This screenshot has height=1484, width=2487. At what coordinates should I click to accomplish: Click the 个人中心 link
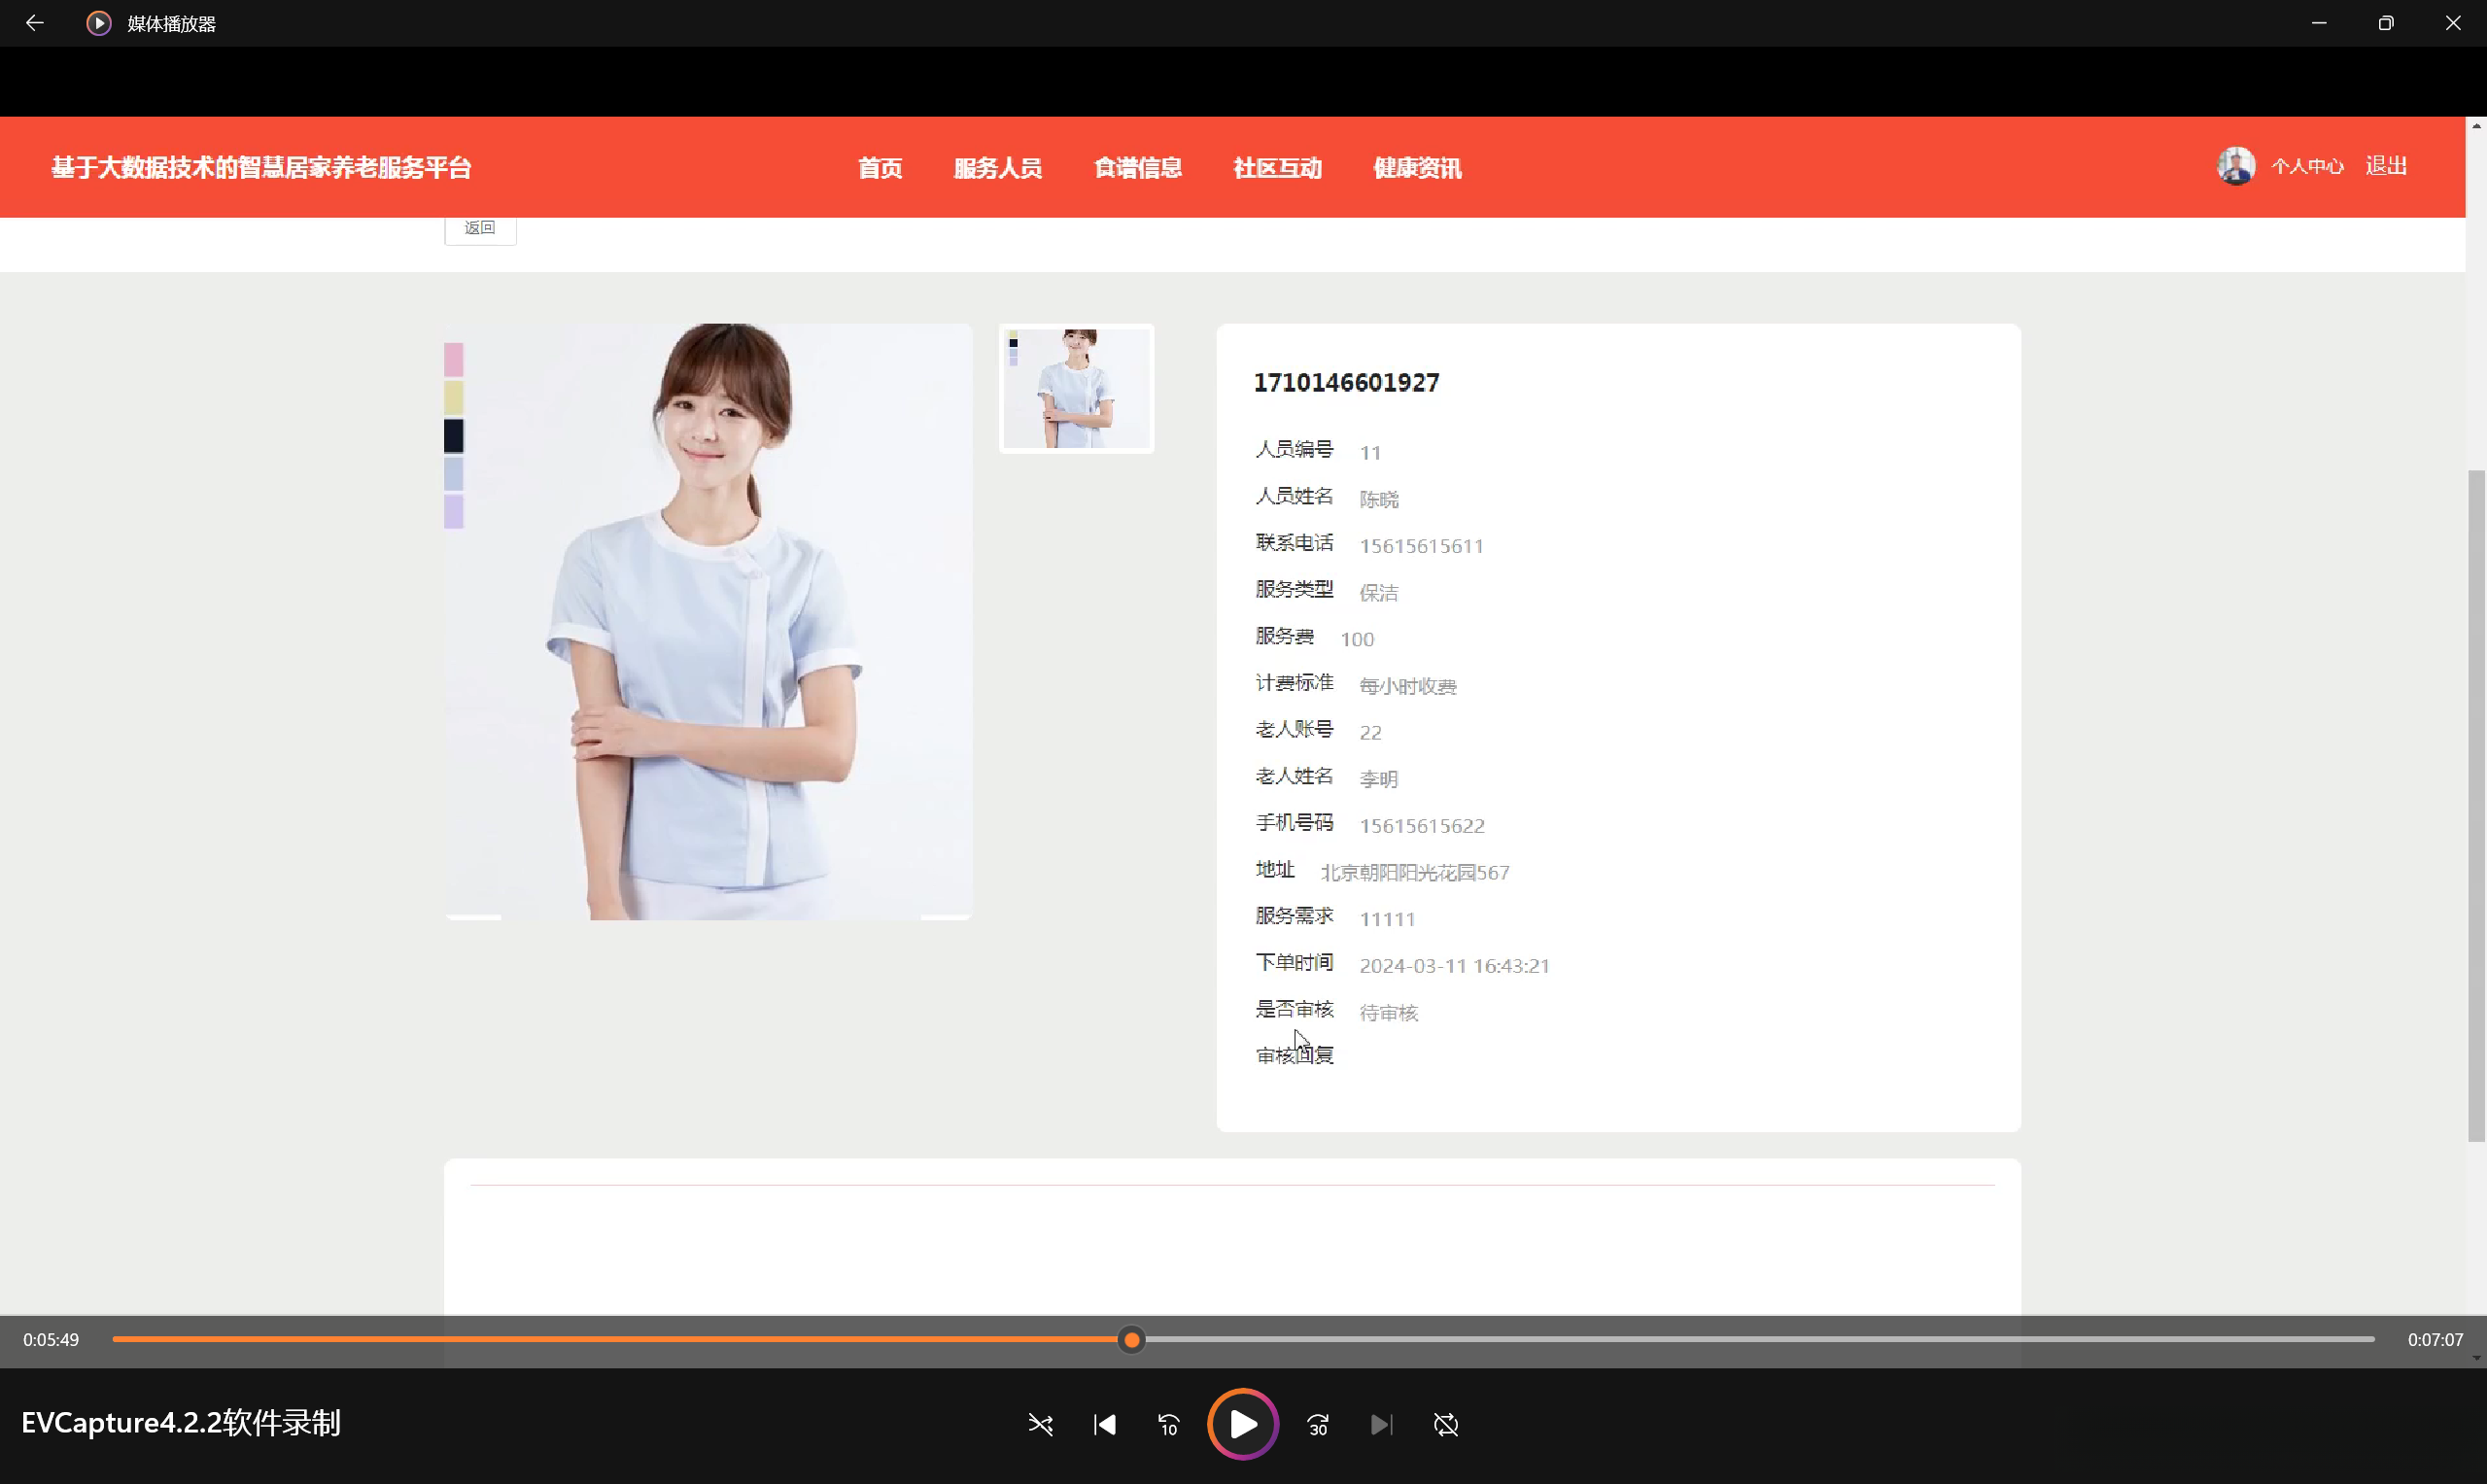click(2307, 166)
